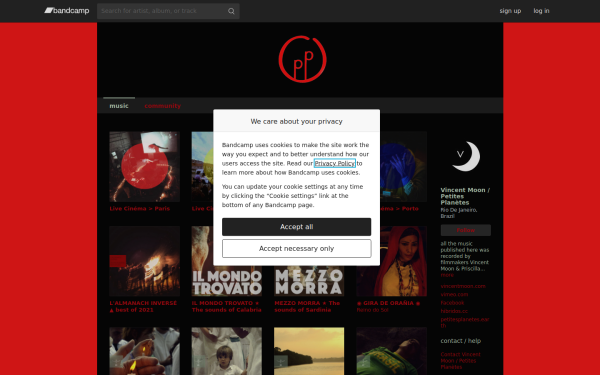Switch to the community tab

pyautogui.click(x=163, y=106)
